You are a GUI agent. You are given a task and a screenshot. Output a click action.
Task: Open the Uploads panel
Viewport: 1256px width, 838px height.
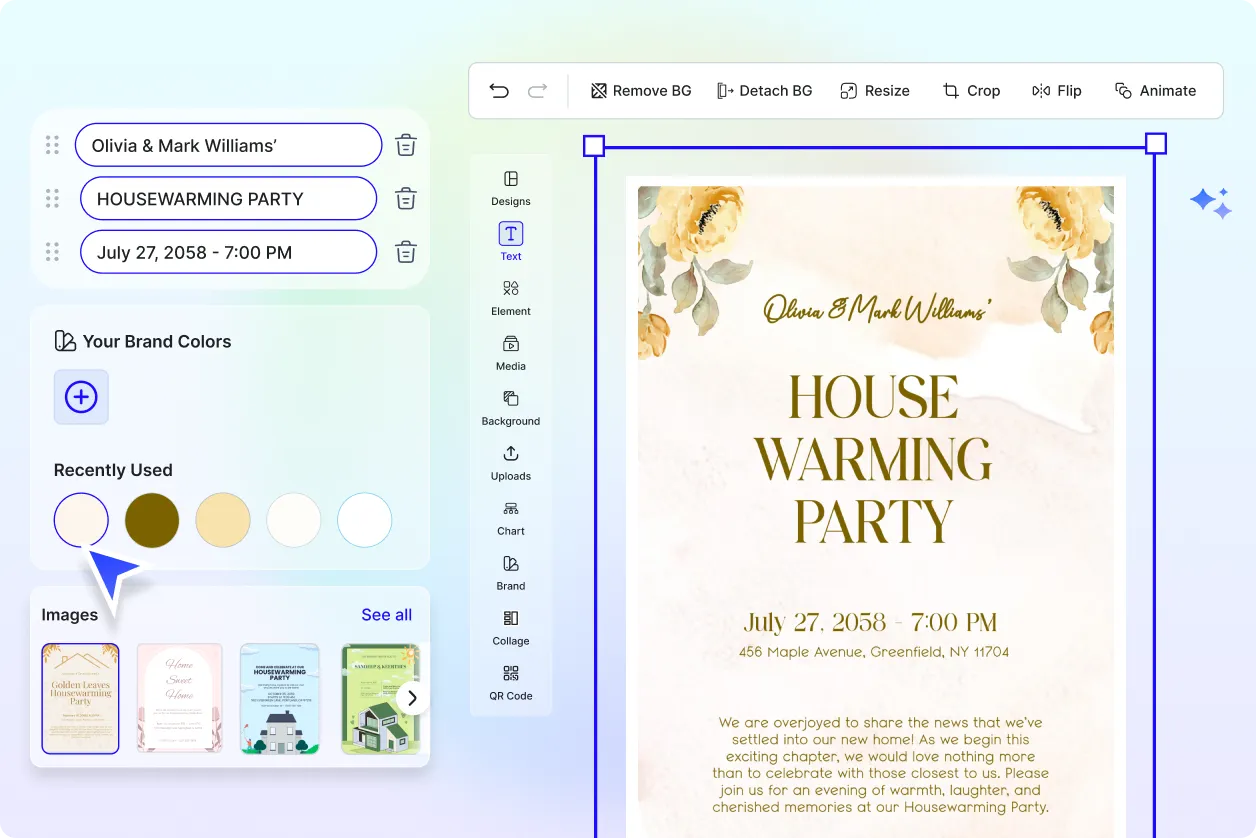(x=510, y=462)
